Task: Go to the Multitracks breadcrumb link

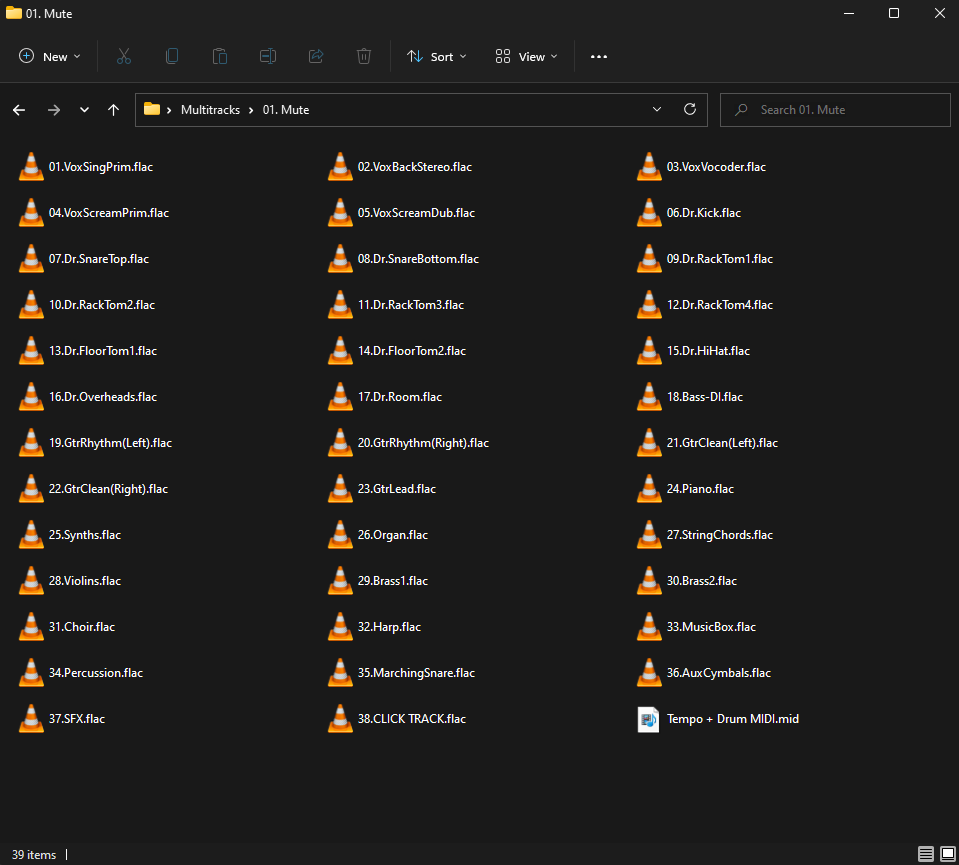Action: tap(210, 109)
